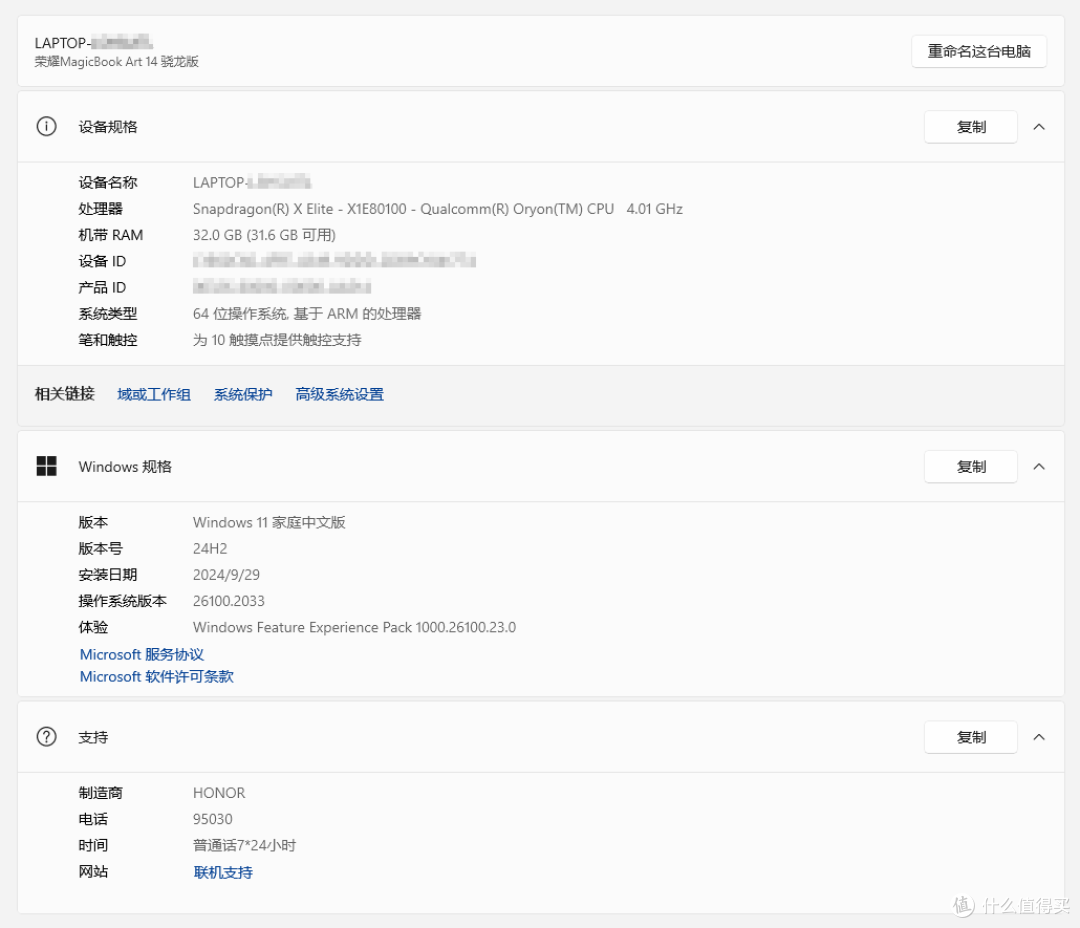Viewport: 1080px width, 928px height.
Task: Click the 荣耀MagicBook Art 14 骁龙版 model name
Action: pos(117,62)
